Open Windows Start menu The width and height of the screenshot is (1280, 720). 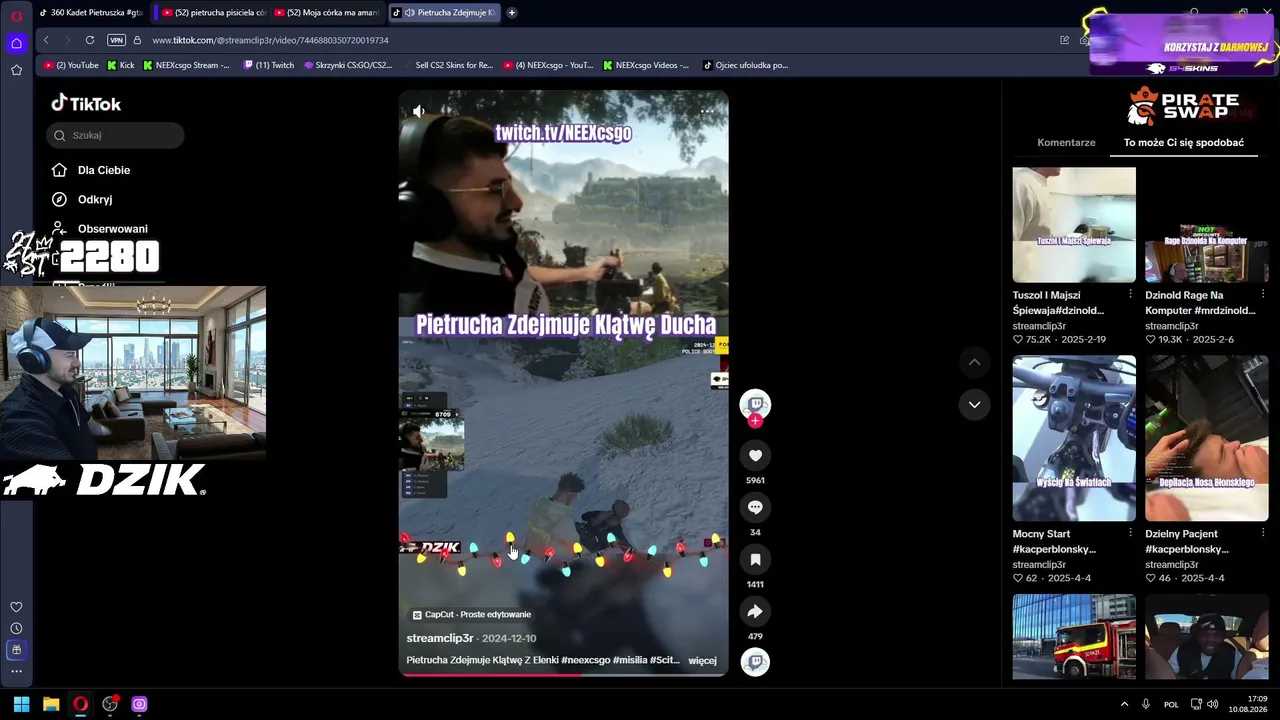coord(21,704)
